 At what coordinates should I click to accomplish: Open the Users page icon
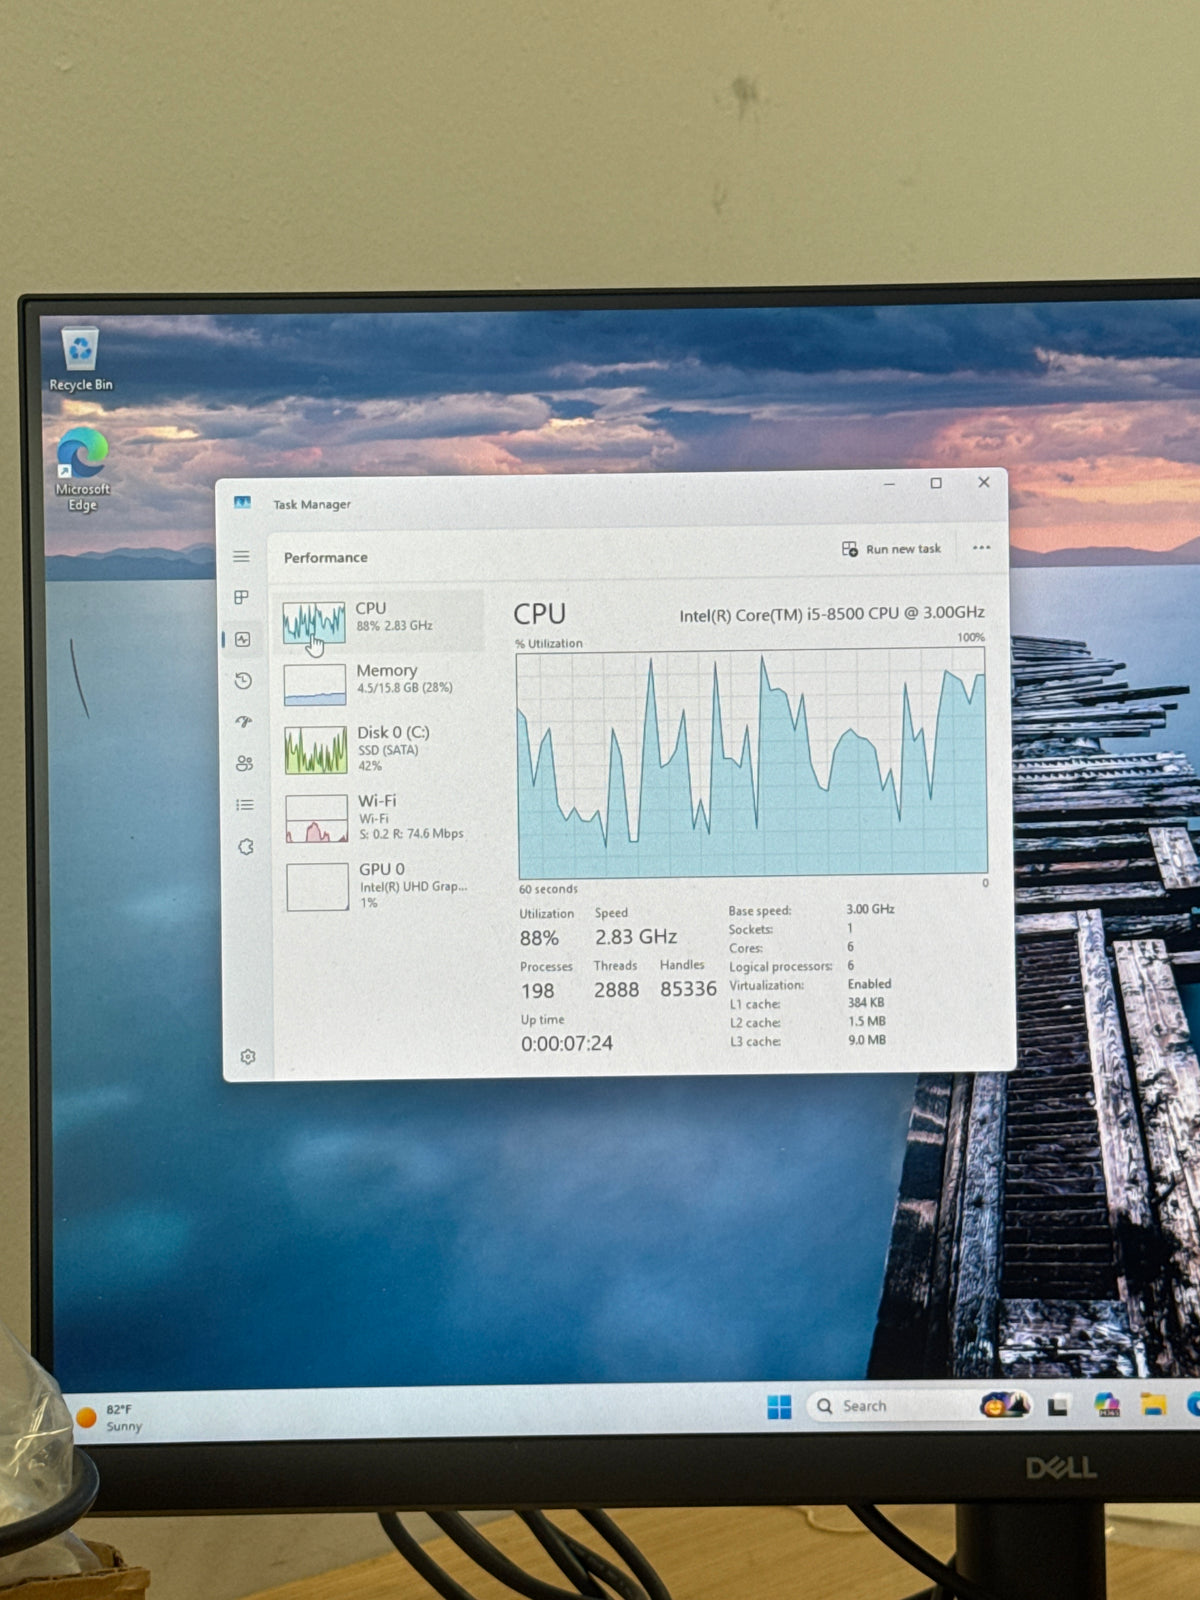pyautogui.click(x=244, y=764)
